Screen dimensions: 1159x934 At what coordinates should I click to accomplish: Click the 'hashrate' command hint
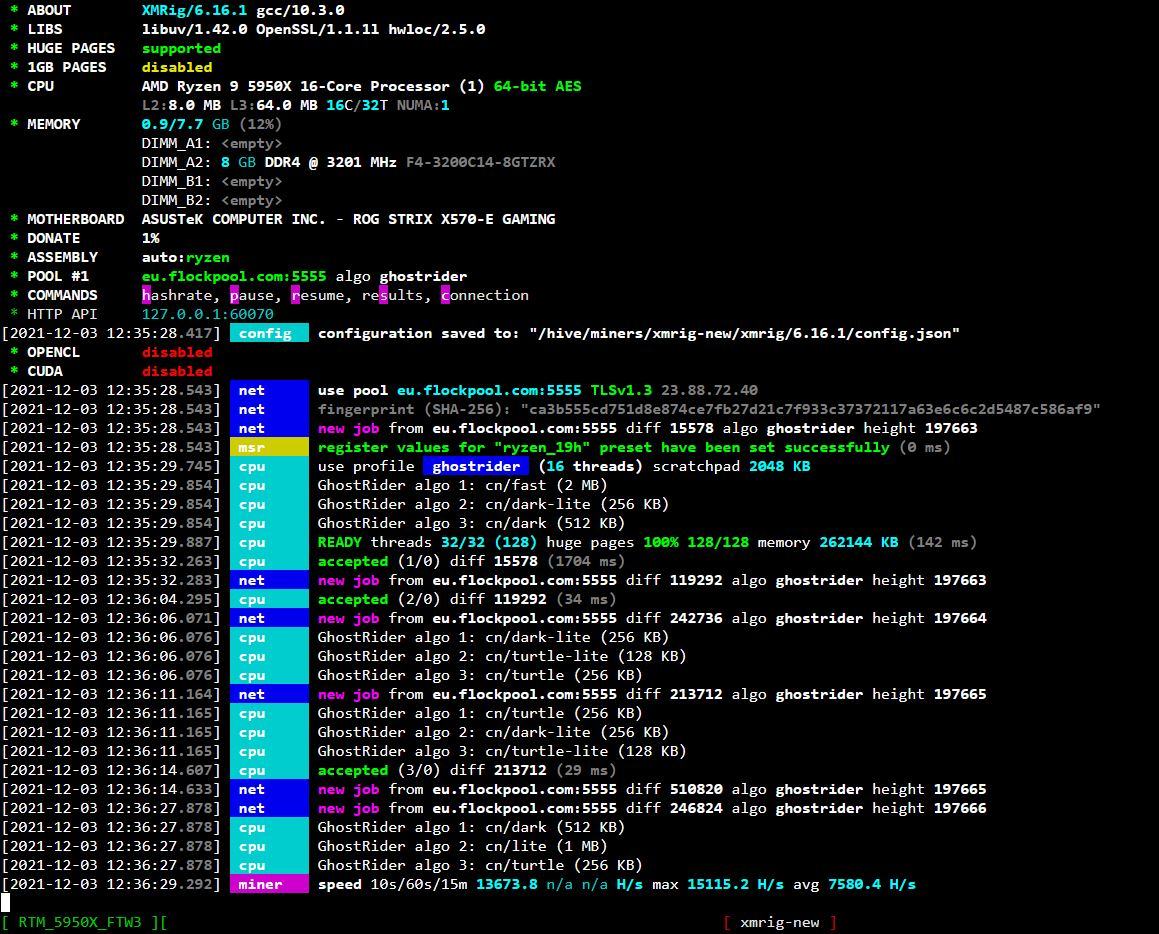pos(177,296)
